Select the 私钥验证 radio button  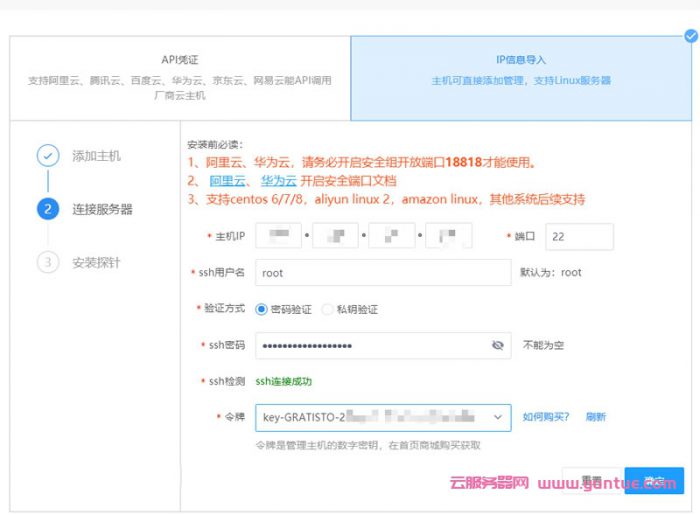point(328,309)
